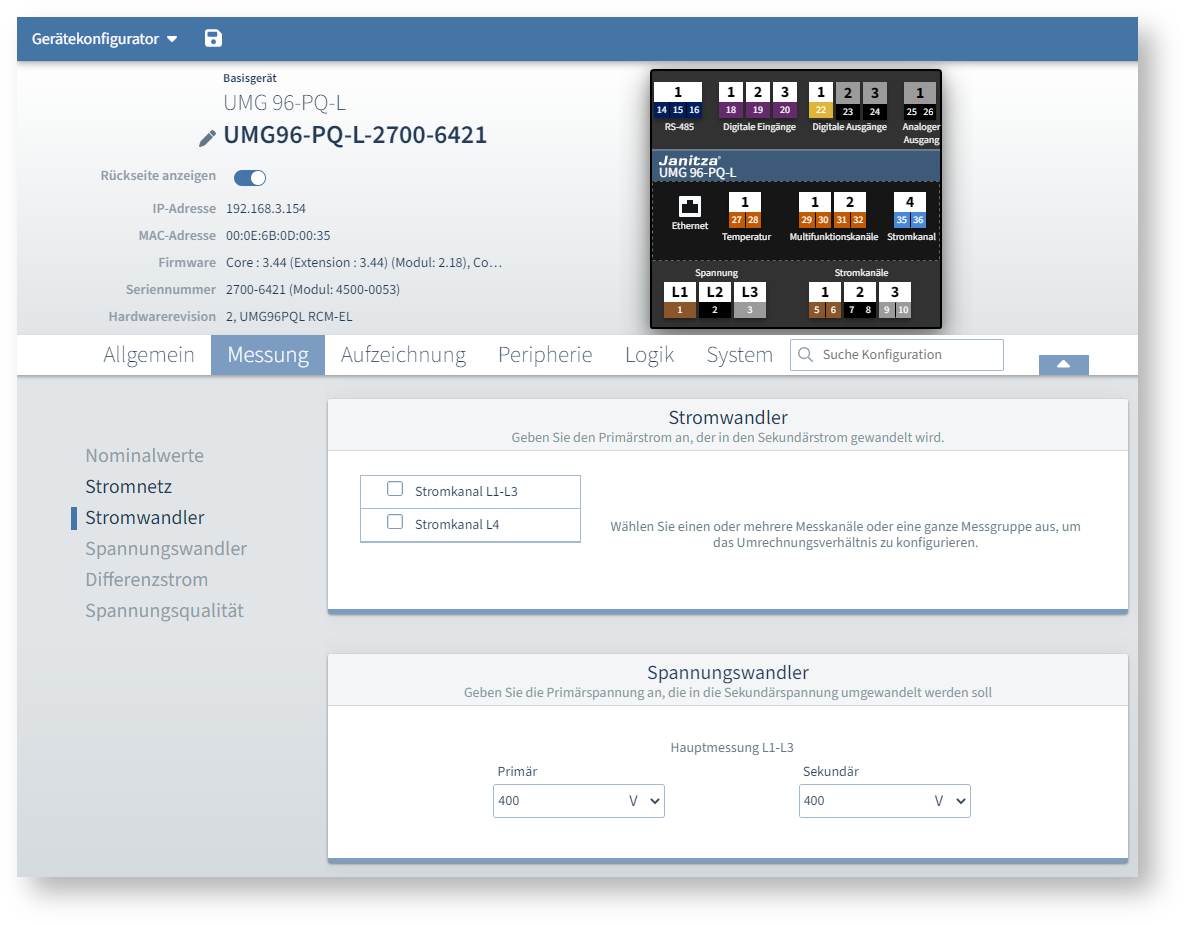
Task: Select the Temperatur terminal on device
Action: (745, 211)
